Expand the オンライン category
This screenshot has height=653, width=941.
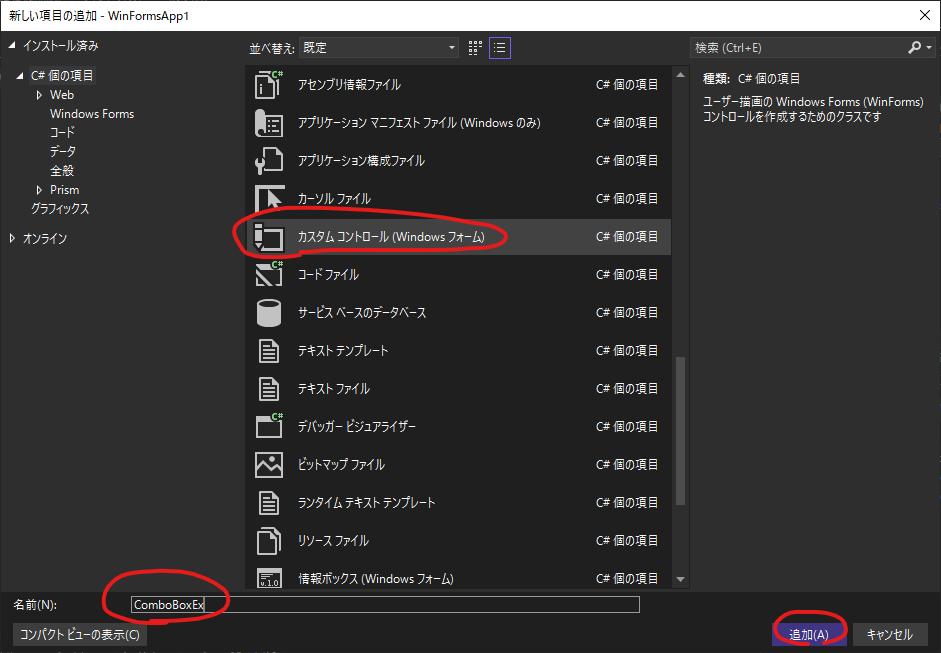(13, 238)
